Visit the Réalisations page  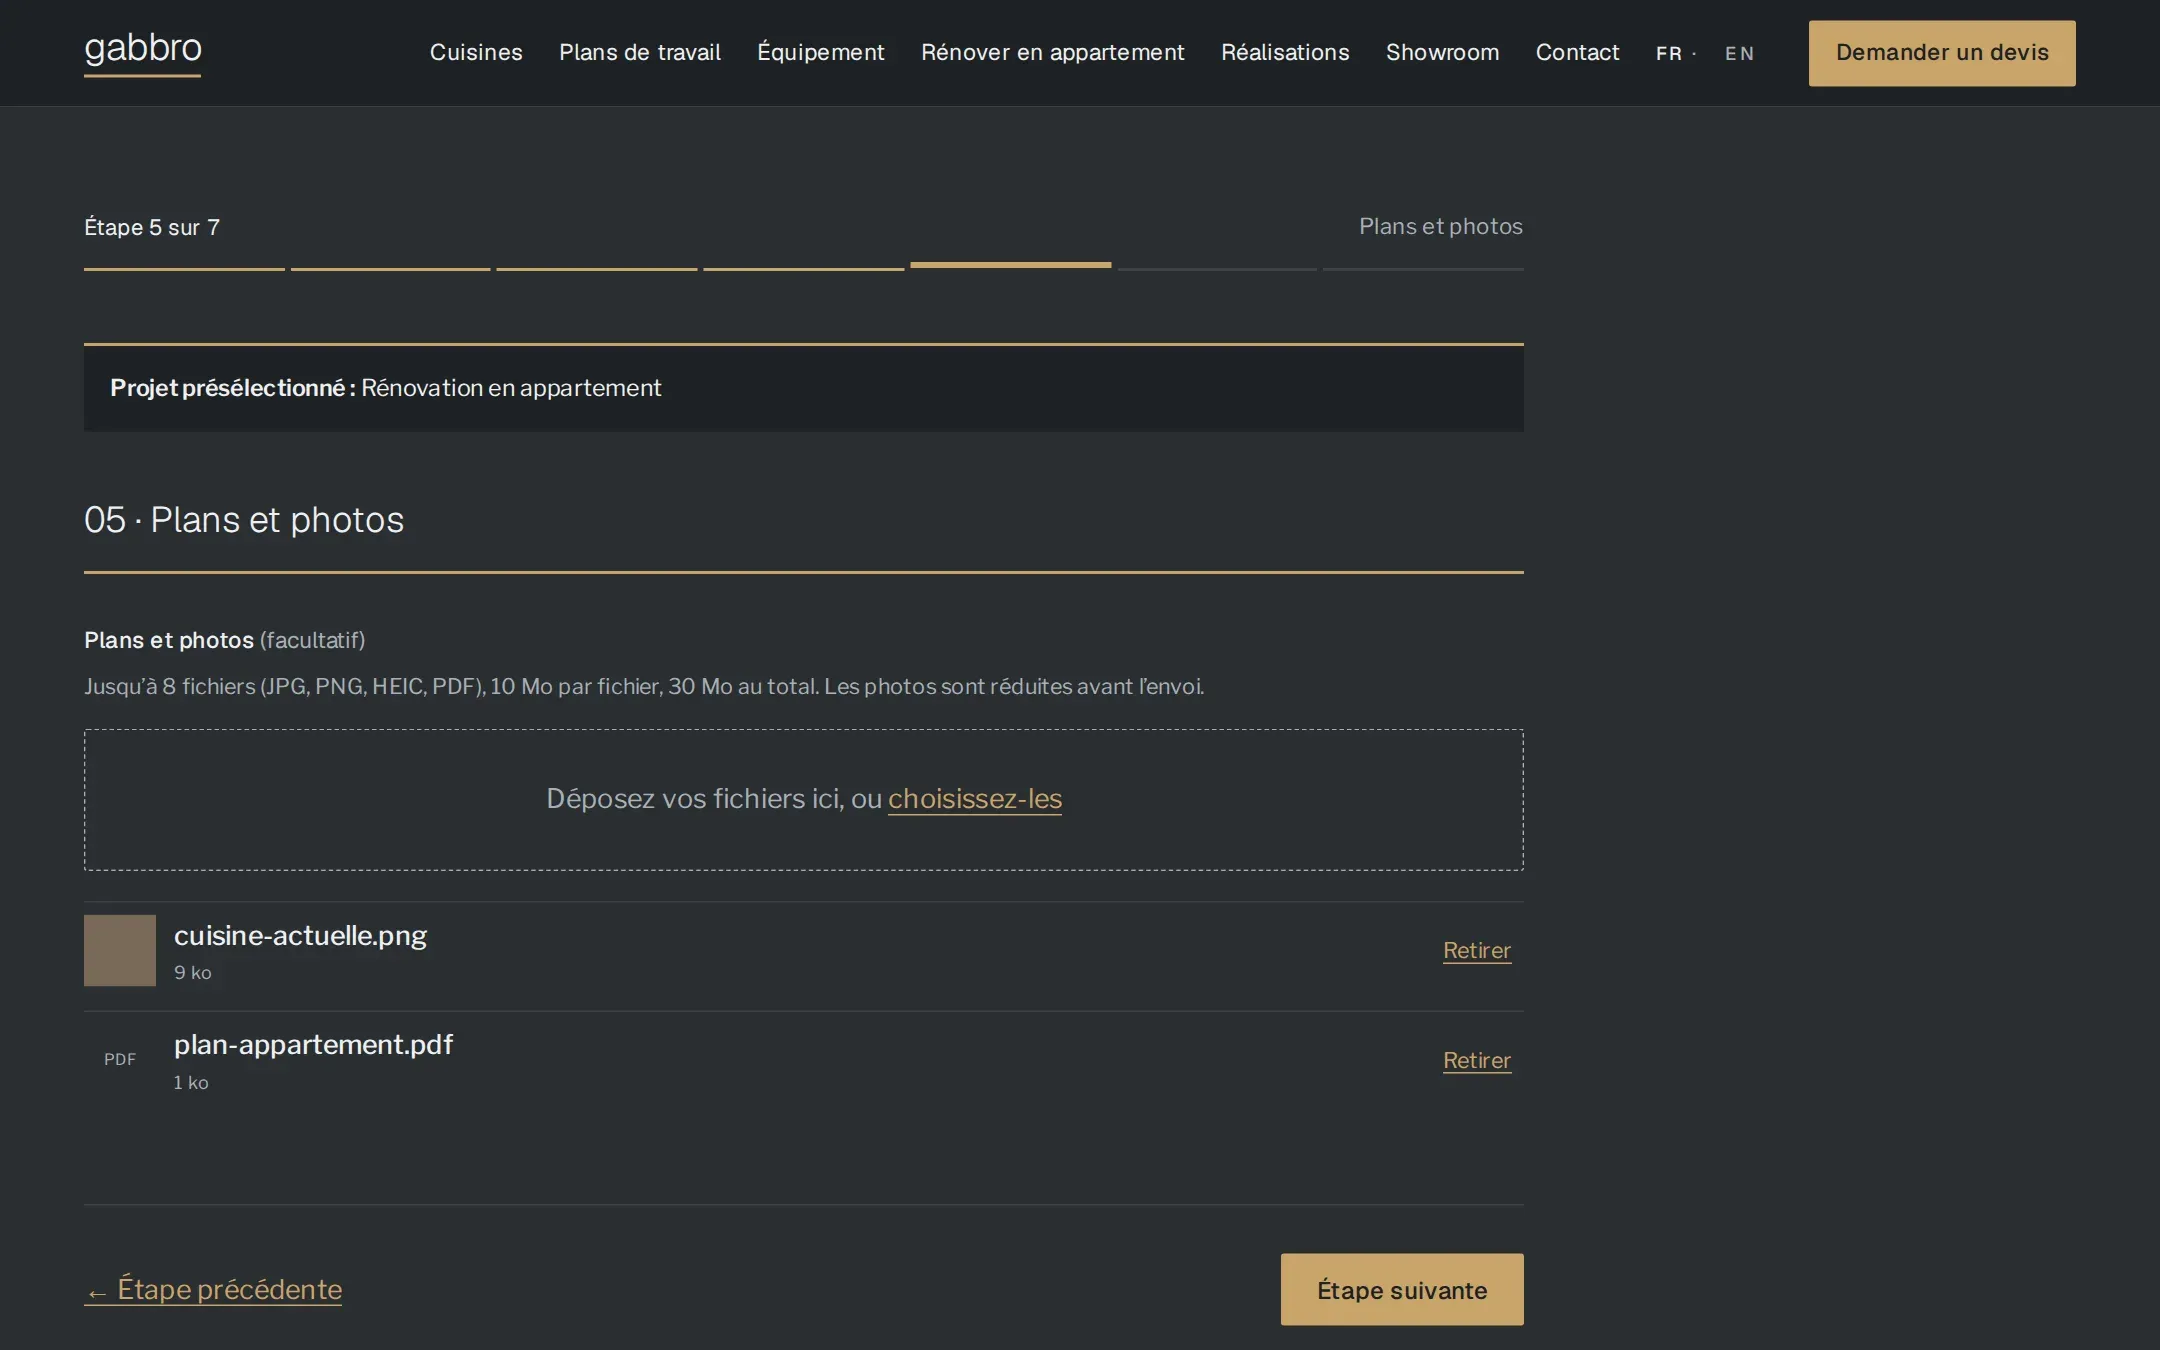pos(1285,52)
